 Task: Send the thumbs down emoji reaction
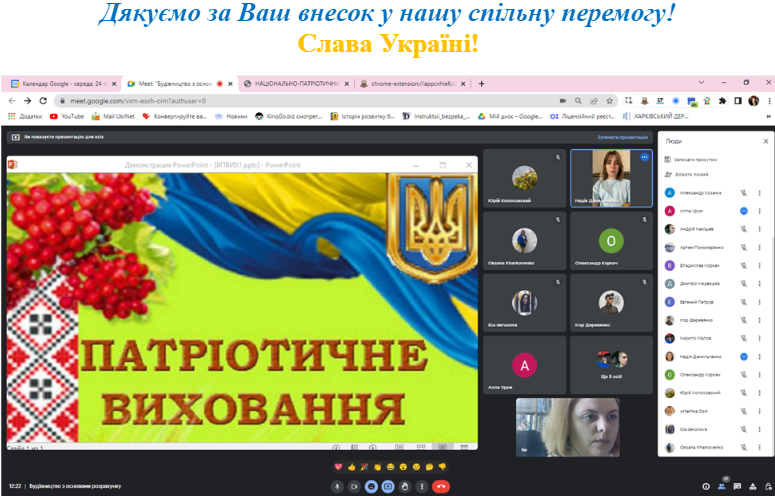[442, 467]
